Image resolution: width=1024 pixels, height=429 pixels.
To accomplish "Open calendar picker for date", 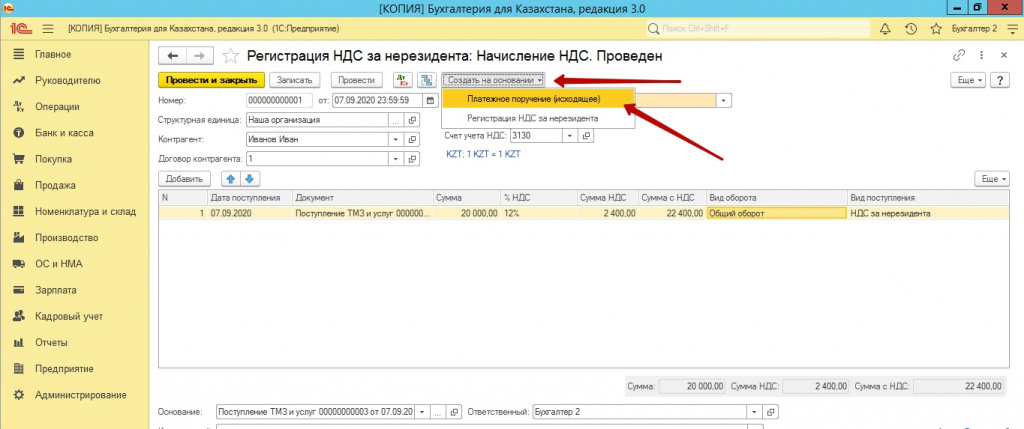I will pyautogui.click(x=430, y=101).
